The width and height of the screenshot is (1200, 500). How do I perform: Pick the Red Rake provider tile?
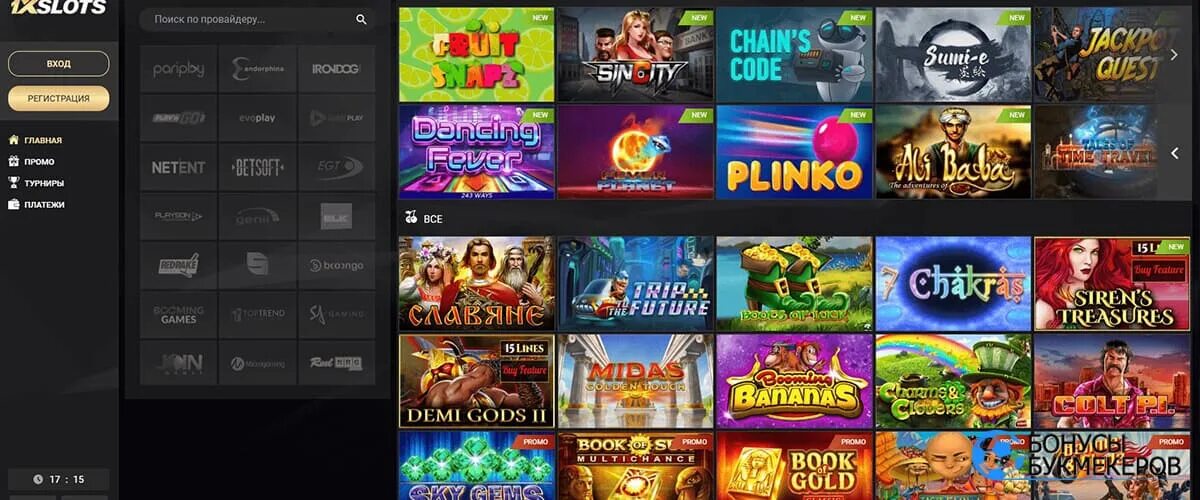click(178, 265)
